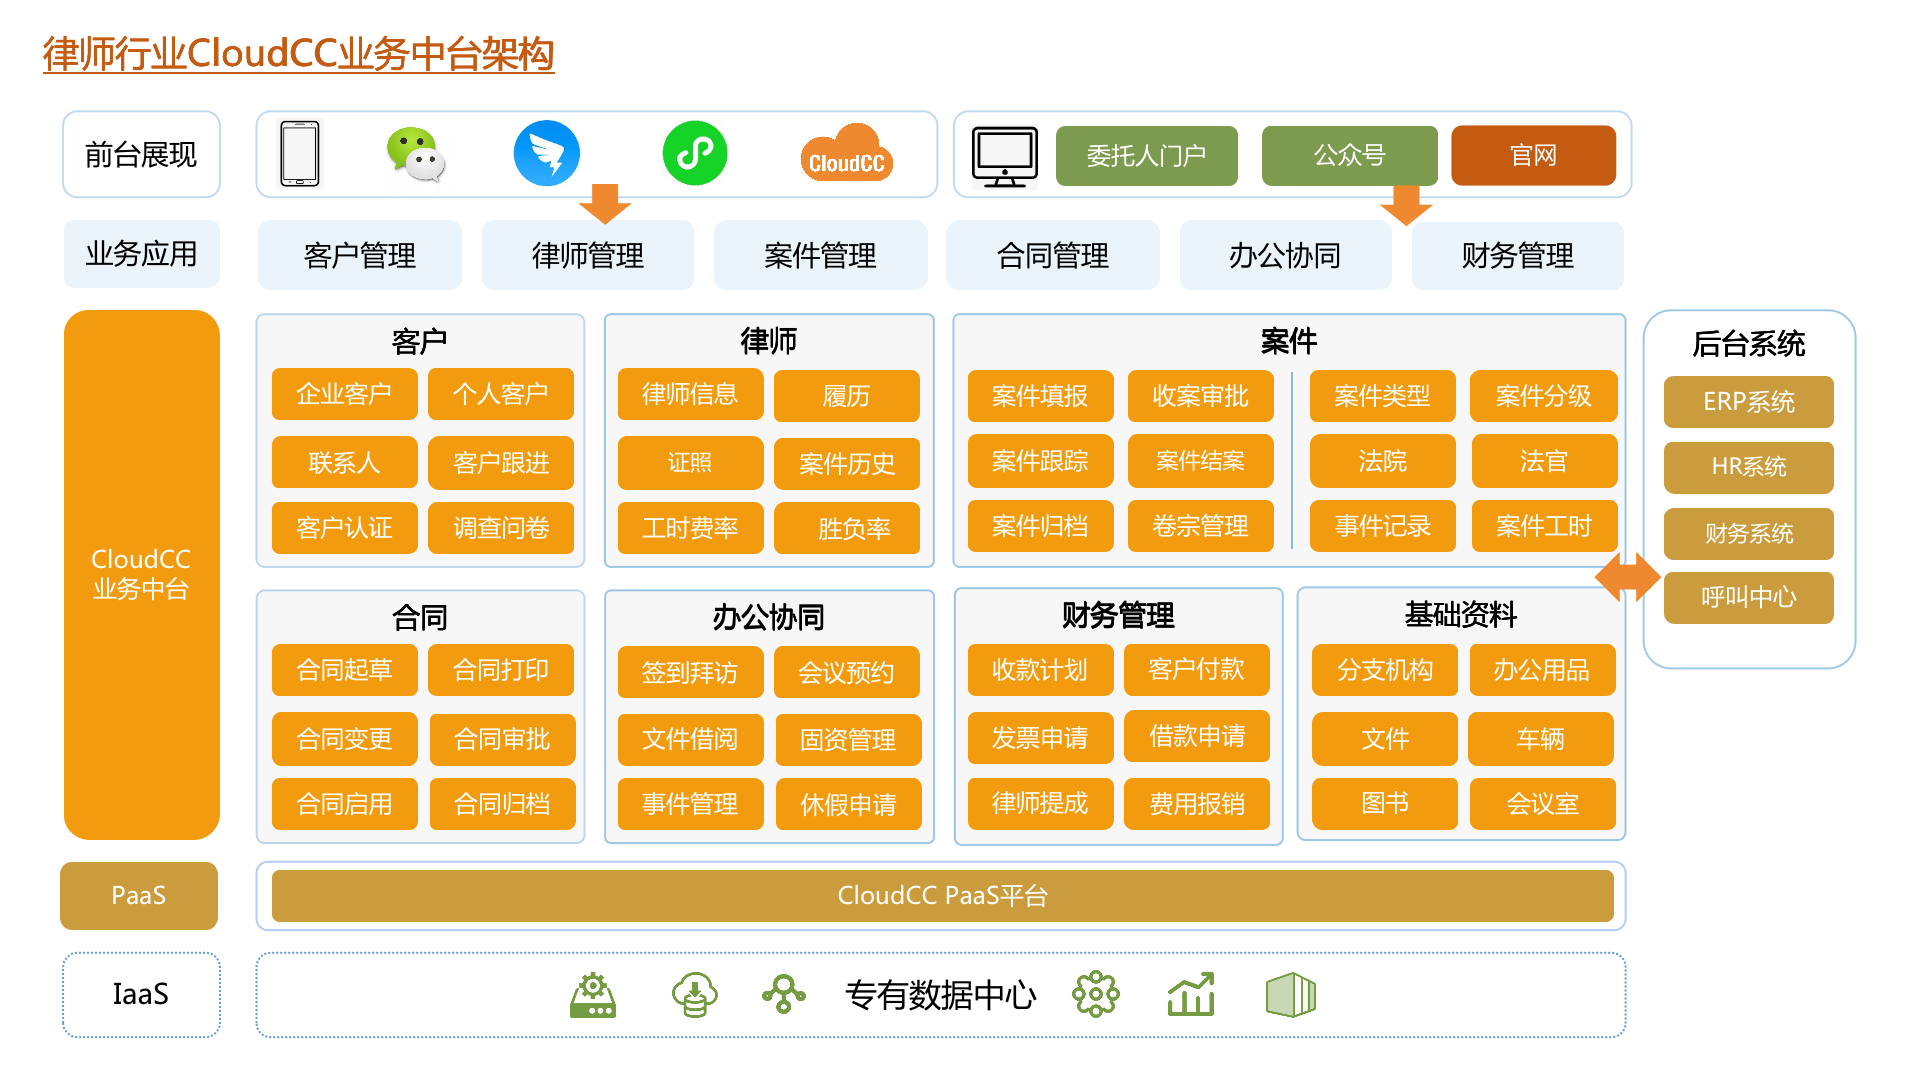Click the network nodes icon in IaaS row
The width and height of the screenshot is (1920, 1080).
784,994
